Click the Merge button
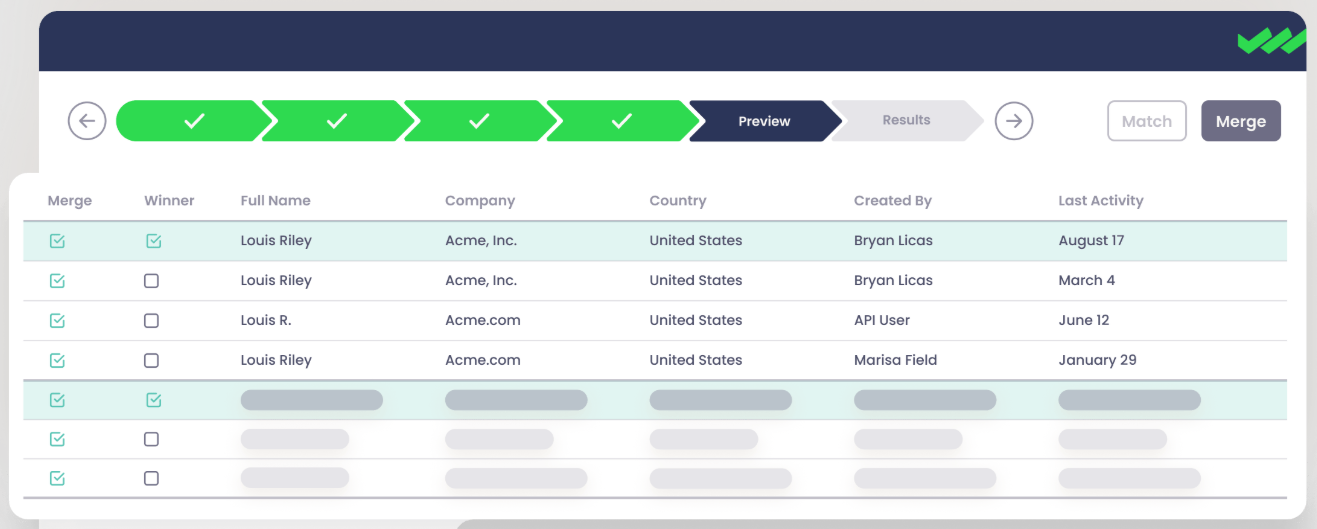 pos(1241,121)
